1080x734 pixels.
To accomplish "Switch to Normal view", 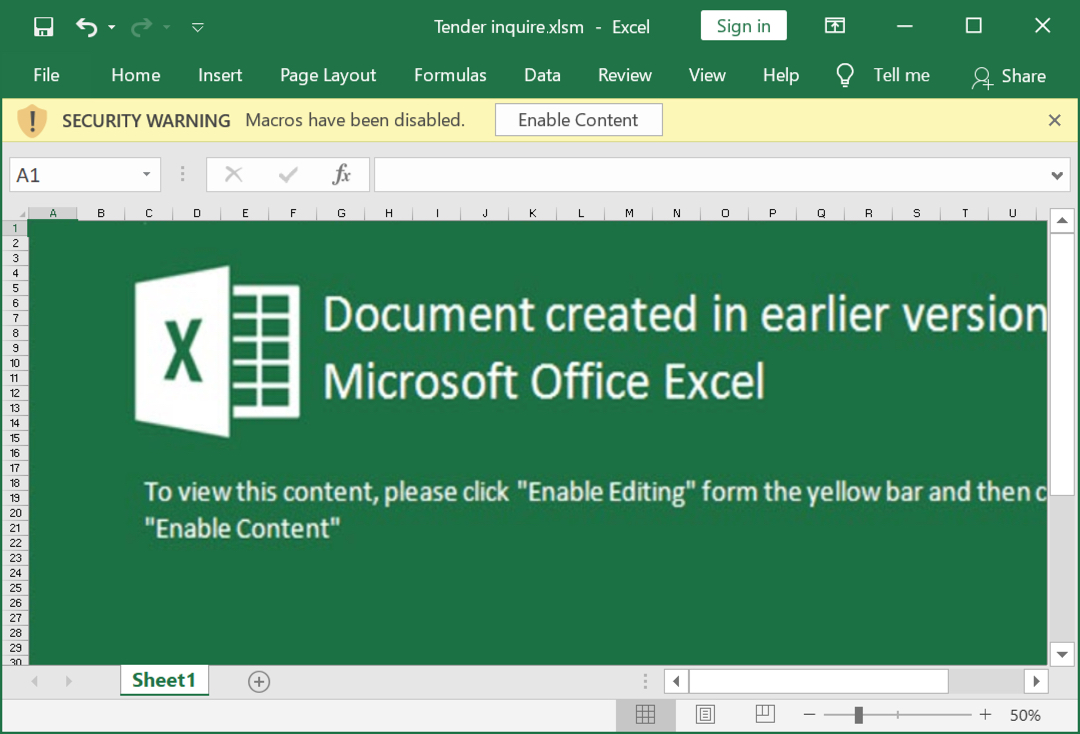I will click(x=645, y=715).
